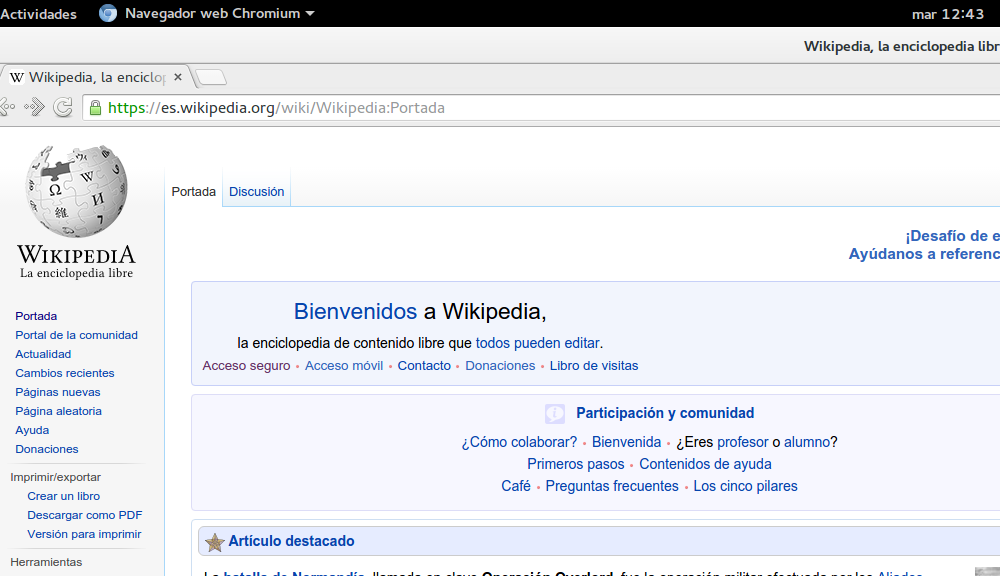This screenshot has height=576, width=1000.
Task: Open Contenidos de ayuda link
Action: [x=705, y=464]
